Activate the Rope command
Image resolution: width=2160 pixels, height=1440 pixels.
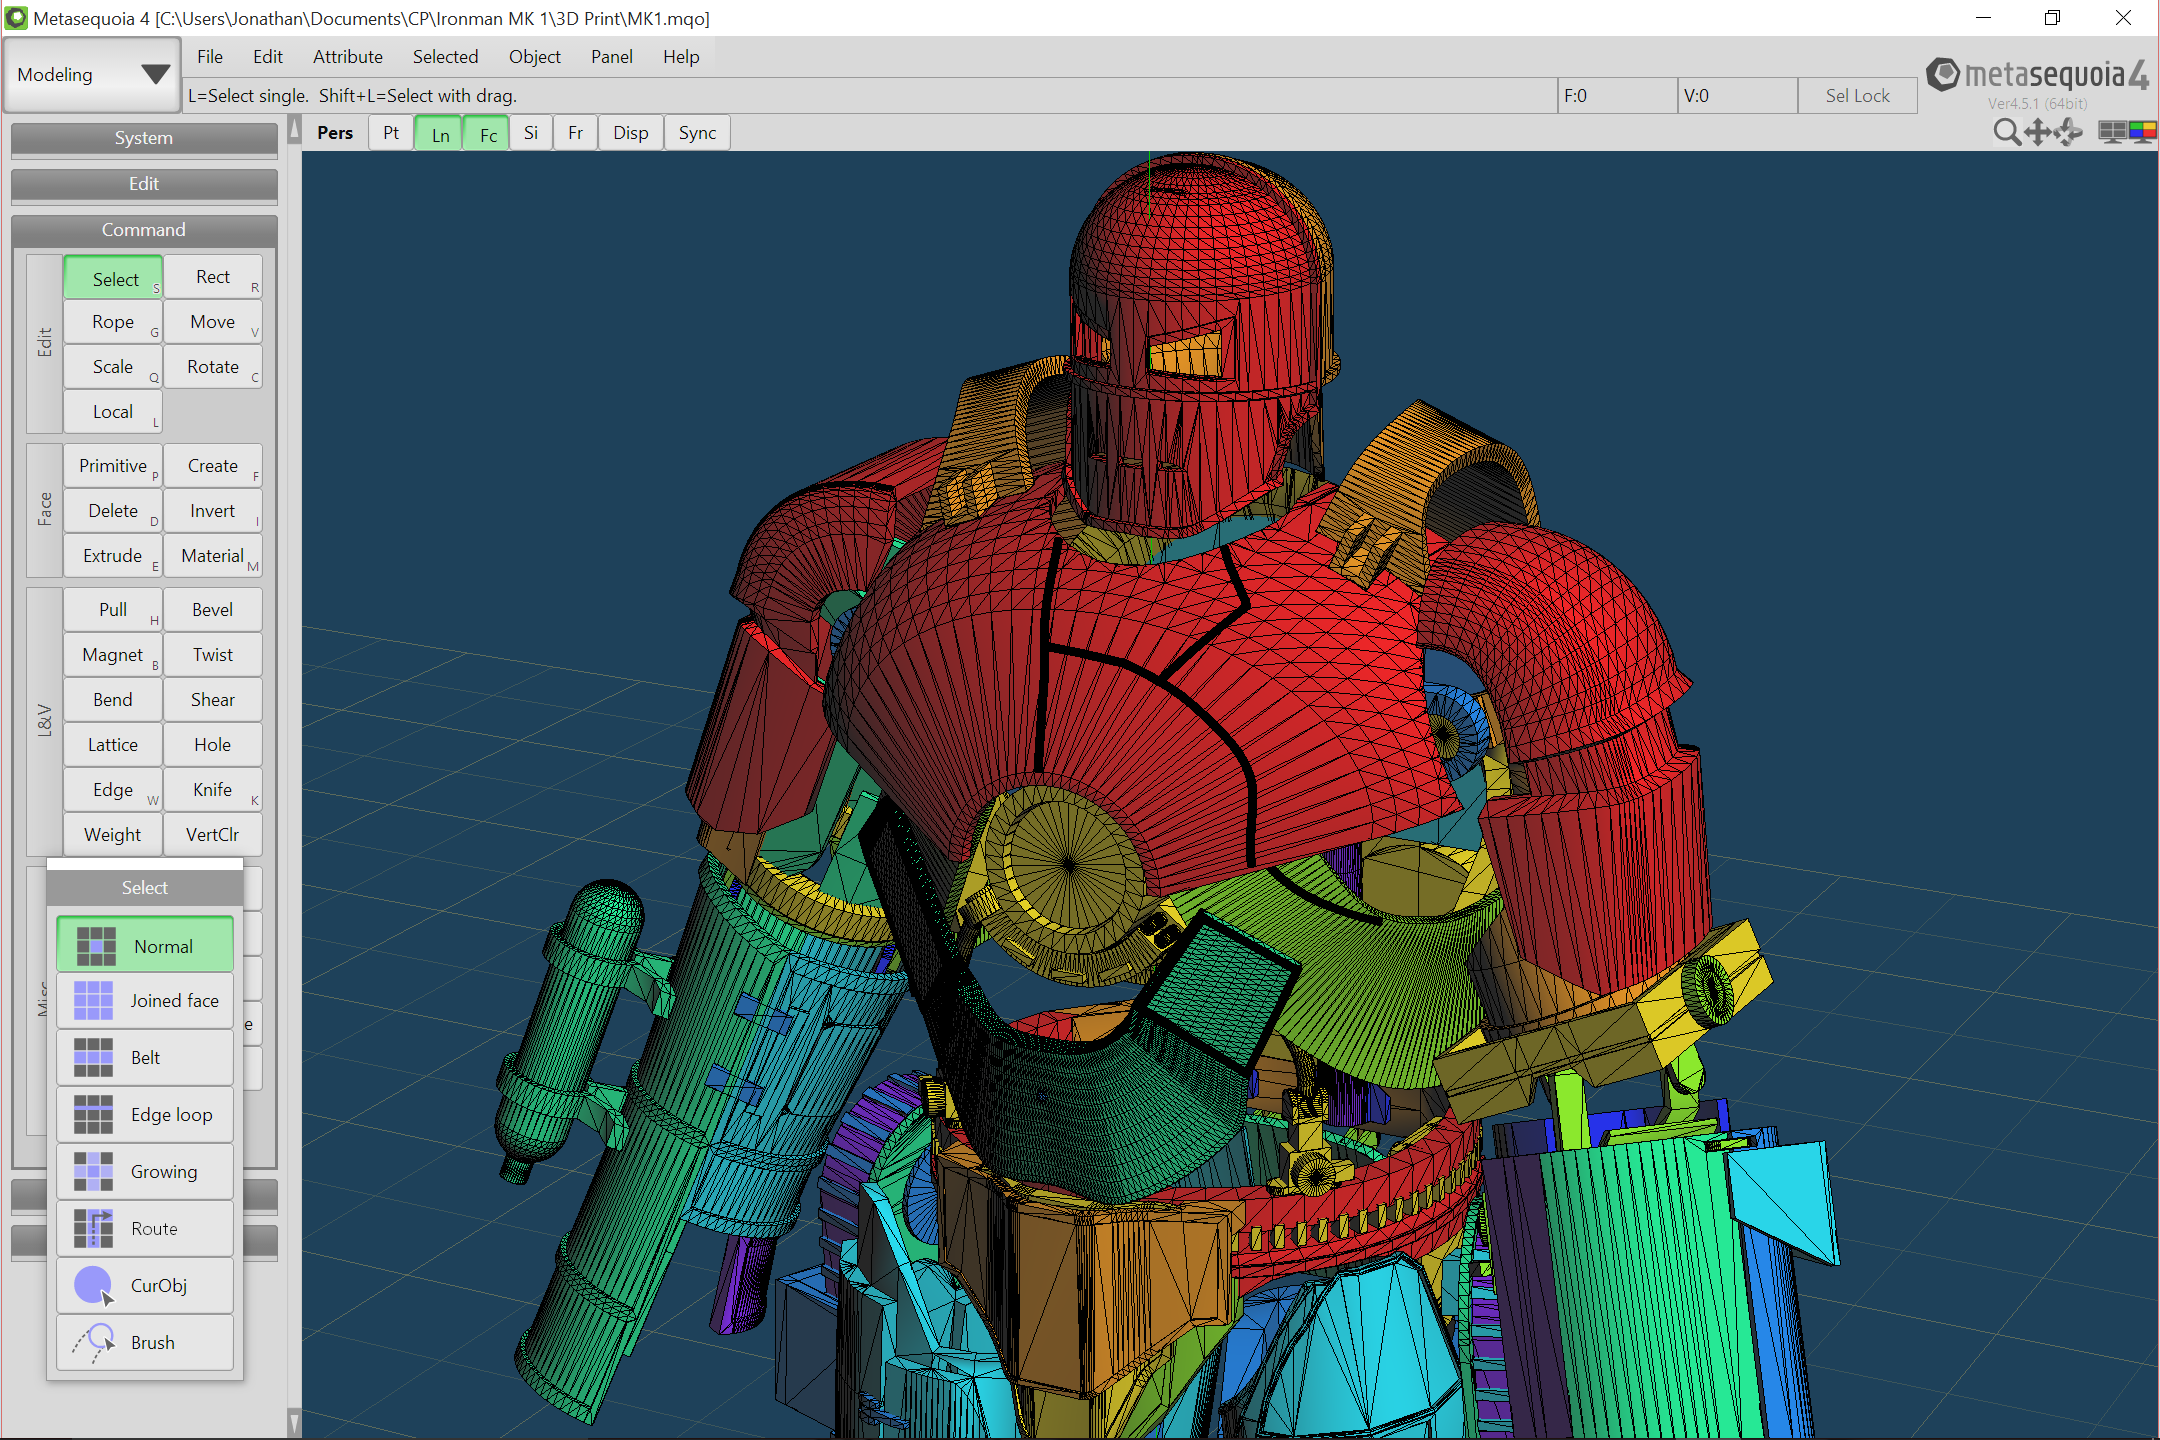coord(113,322)
